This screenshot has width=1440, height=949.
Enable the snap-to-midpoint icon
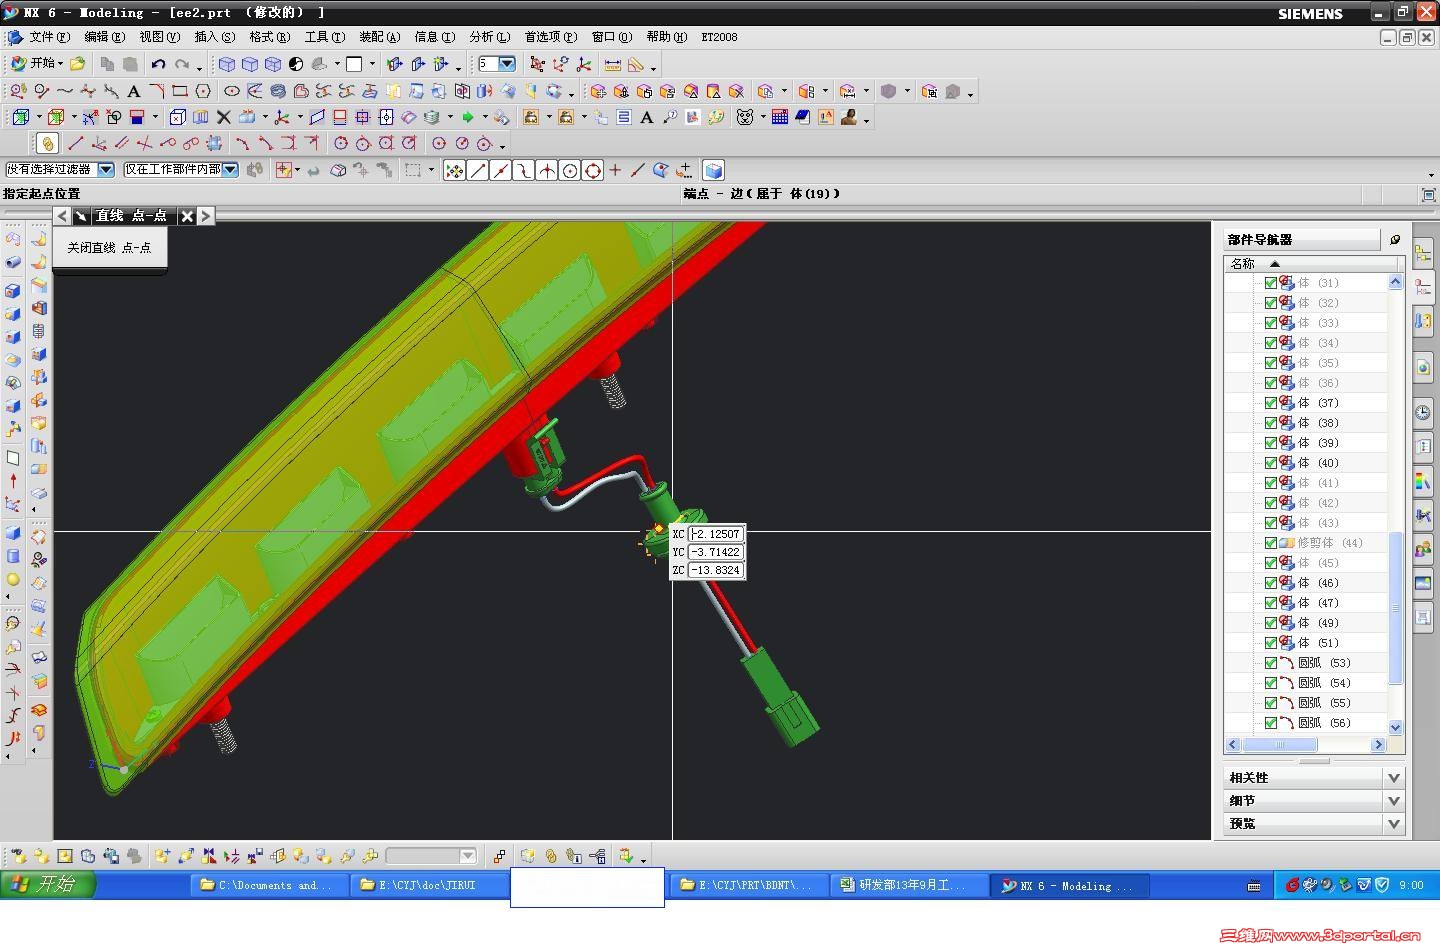click(x=501, y=170)
